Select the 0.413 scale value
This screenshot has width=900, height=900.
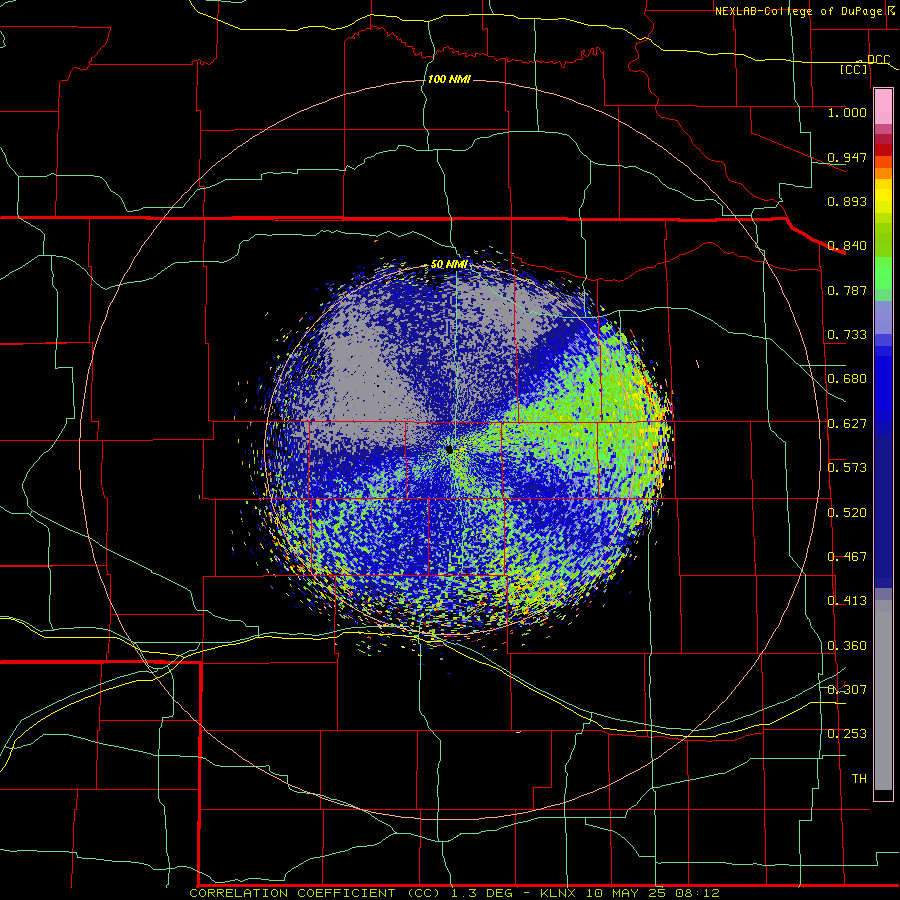tap(847, 601)
